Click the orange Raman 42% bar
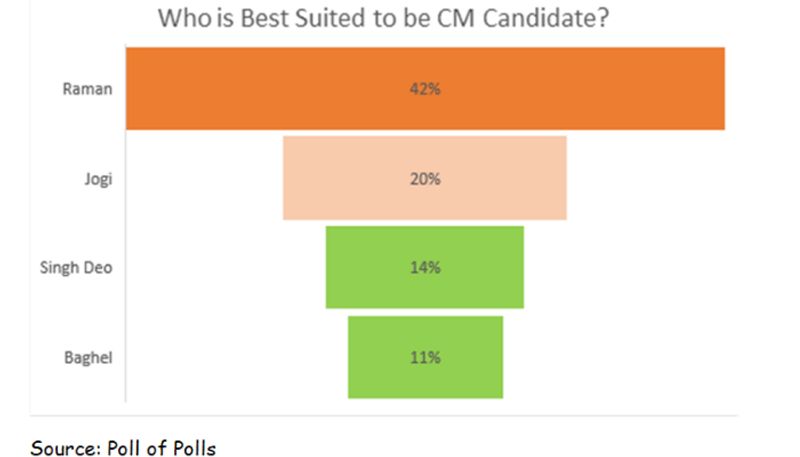The height and width of the screenshot is (457, 800). pos(425,89)
